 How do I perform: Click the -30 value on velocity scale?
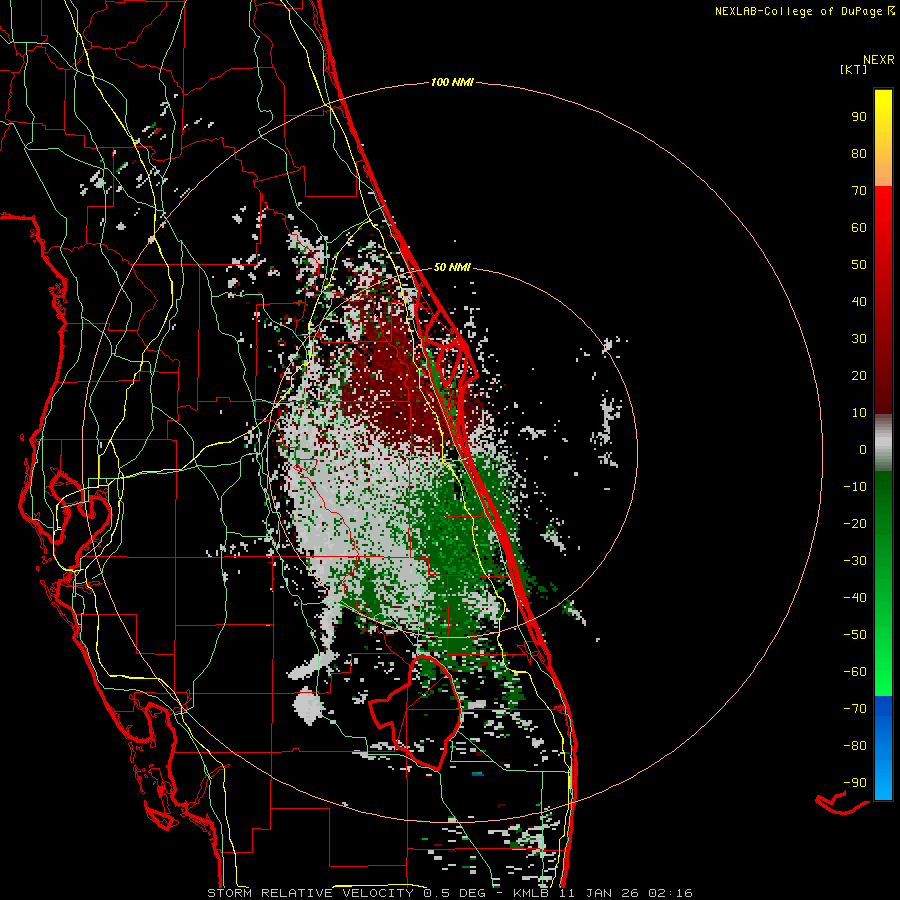click(x=855, y=561)
